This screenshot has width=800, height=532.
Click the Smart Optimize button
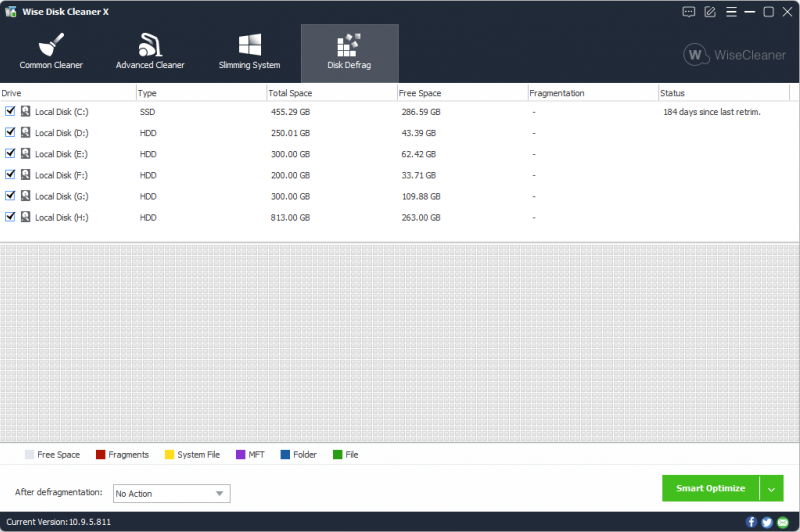point(710,488)
